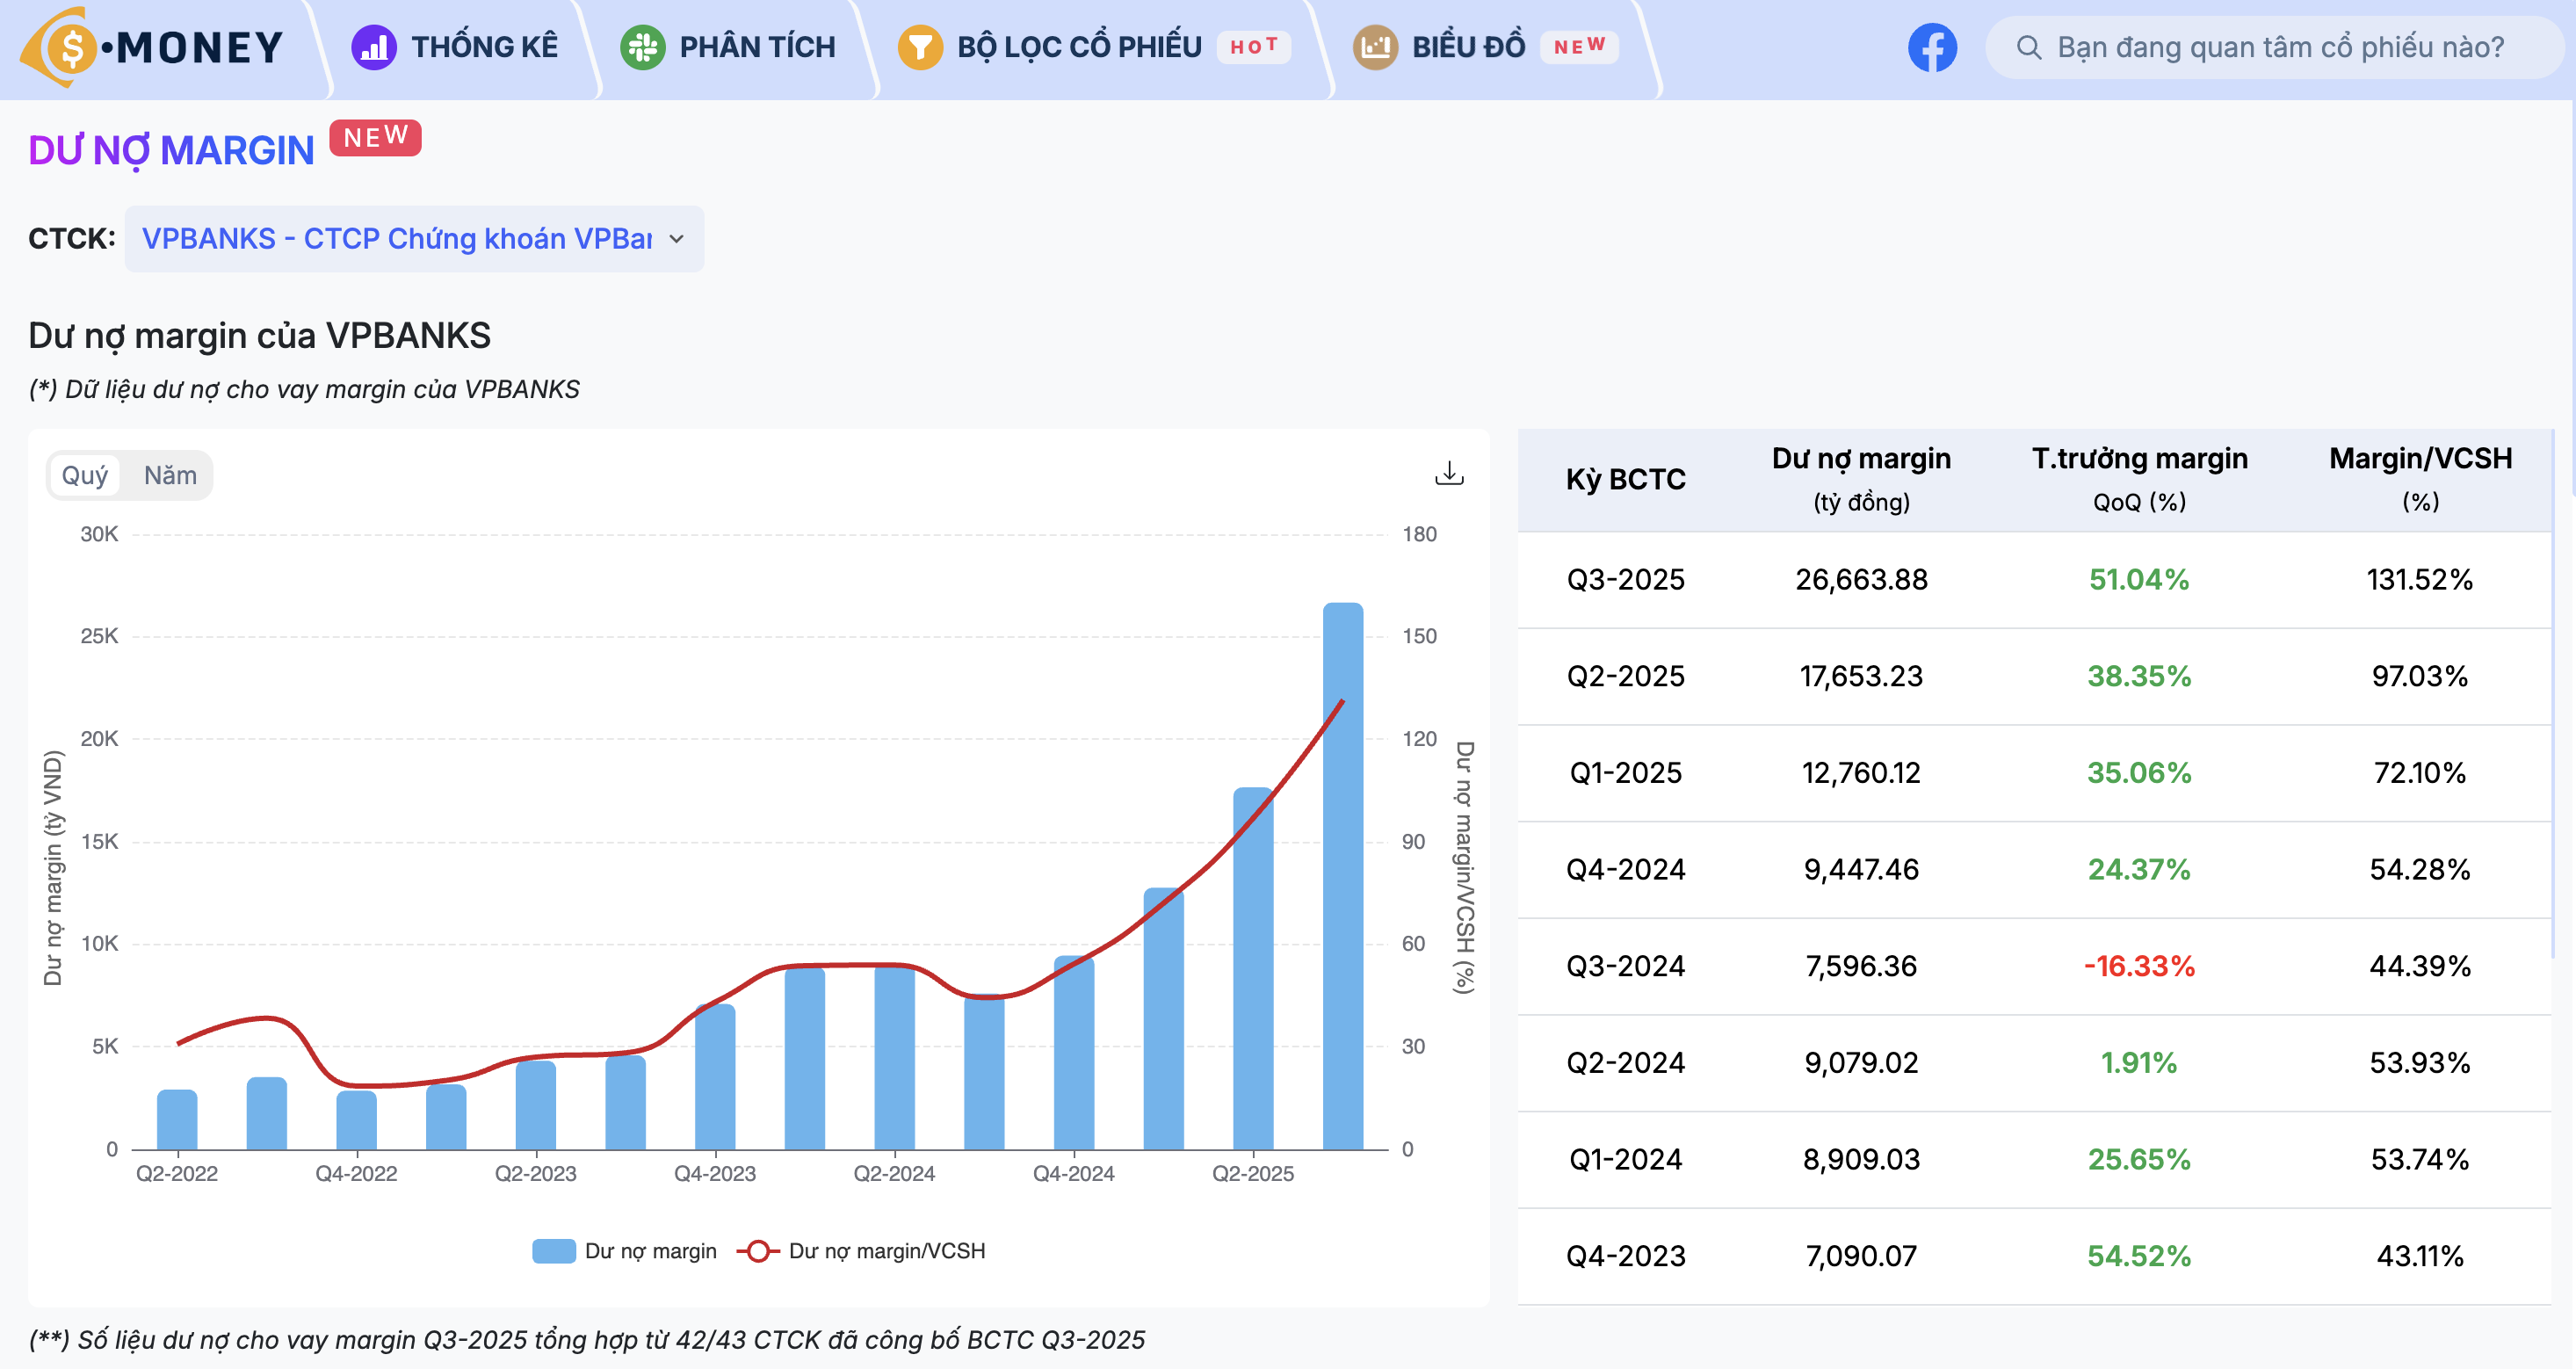Click the search magnifier icon
The width and height of the screenshot is (2576, 1369).
[2028, 47]
